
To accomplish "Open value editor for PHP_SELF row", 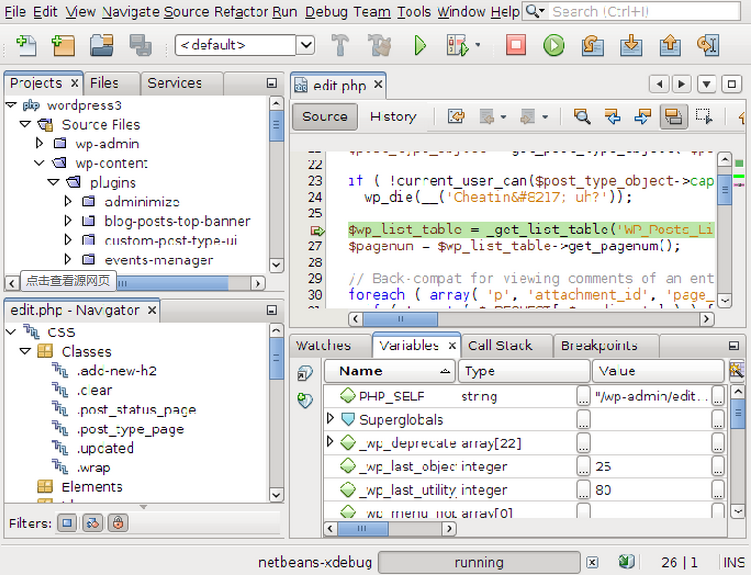I will pyautogui.click(x=717, y=396).
